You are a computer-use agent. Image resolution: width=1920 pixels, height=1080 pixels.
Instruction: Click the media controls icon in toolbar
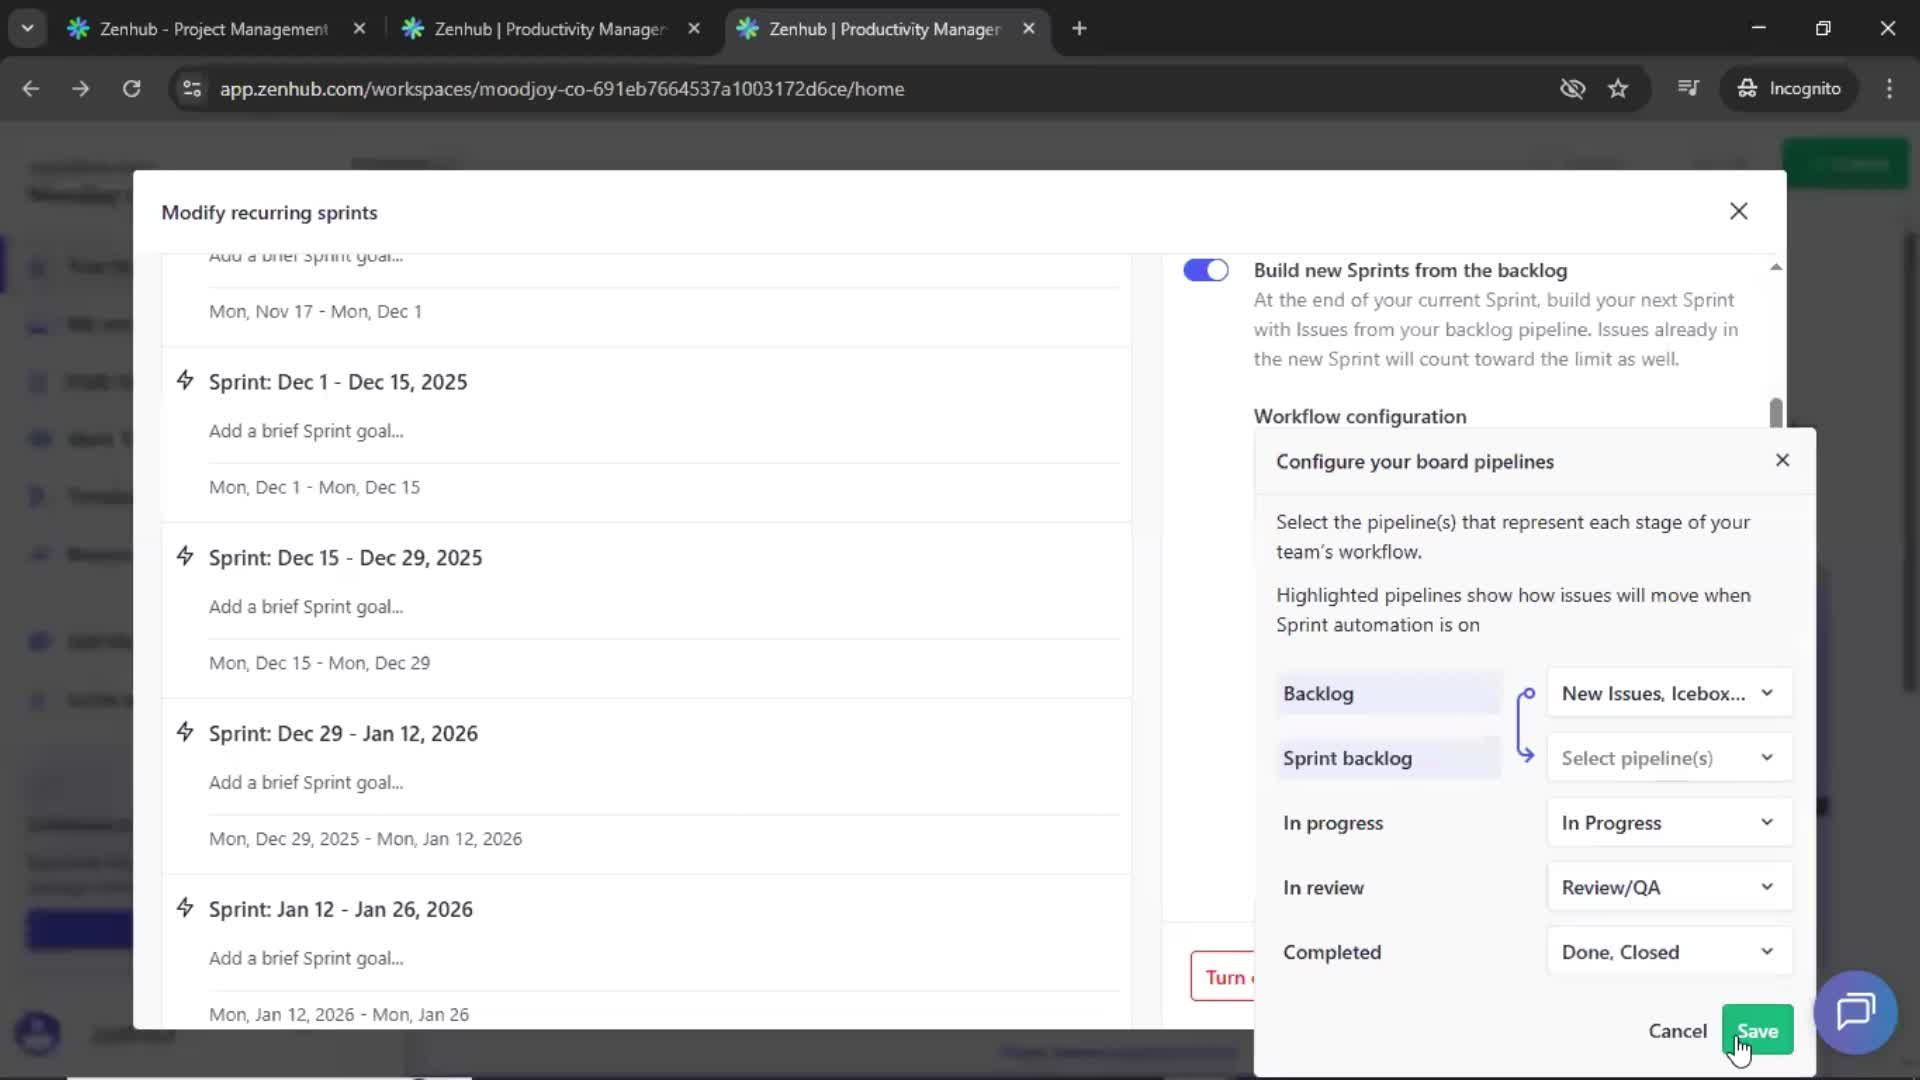coord(1688,88)
